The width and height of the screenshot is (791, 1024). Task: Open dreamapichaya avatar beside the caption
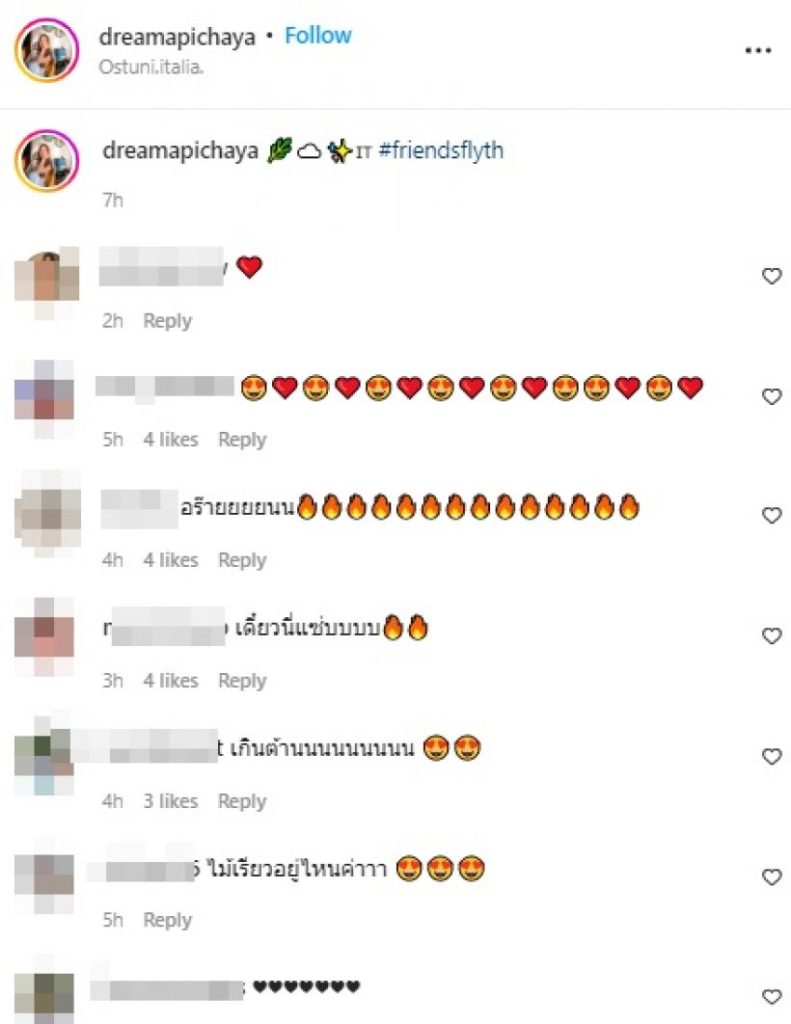[x=46, y=161]
